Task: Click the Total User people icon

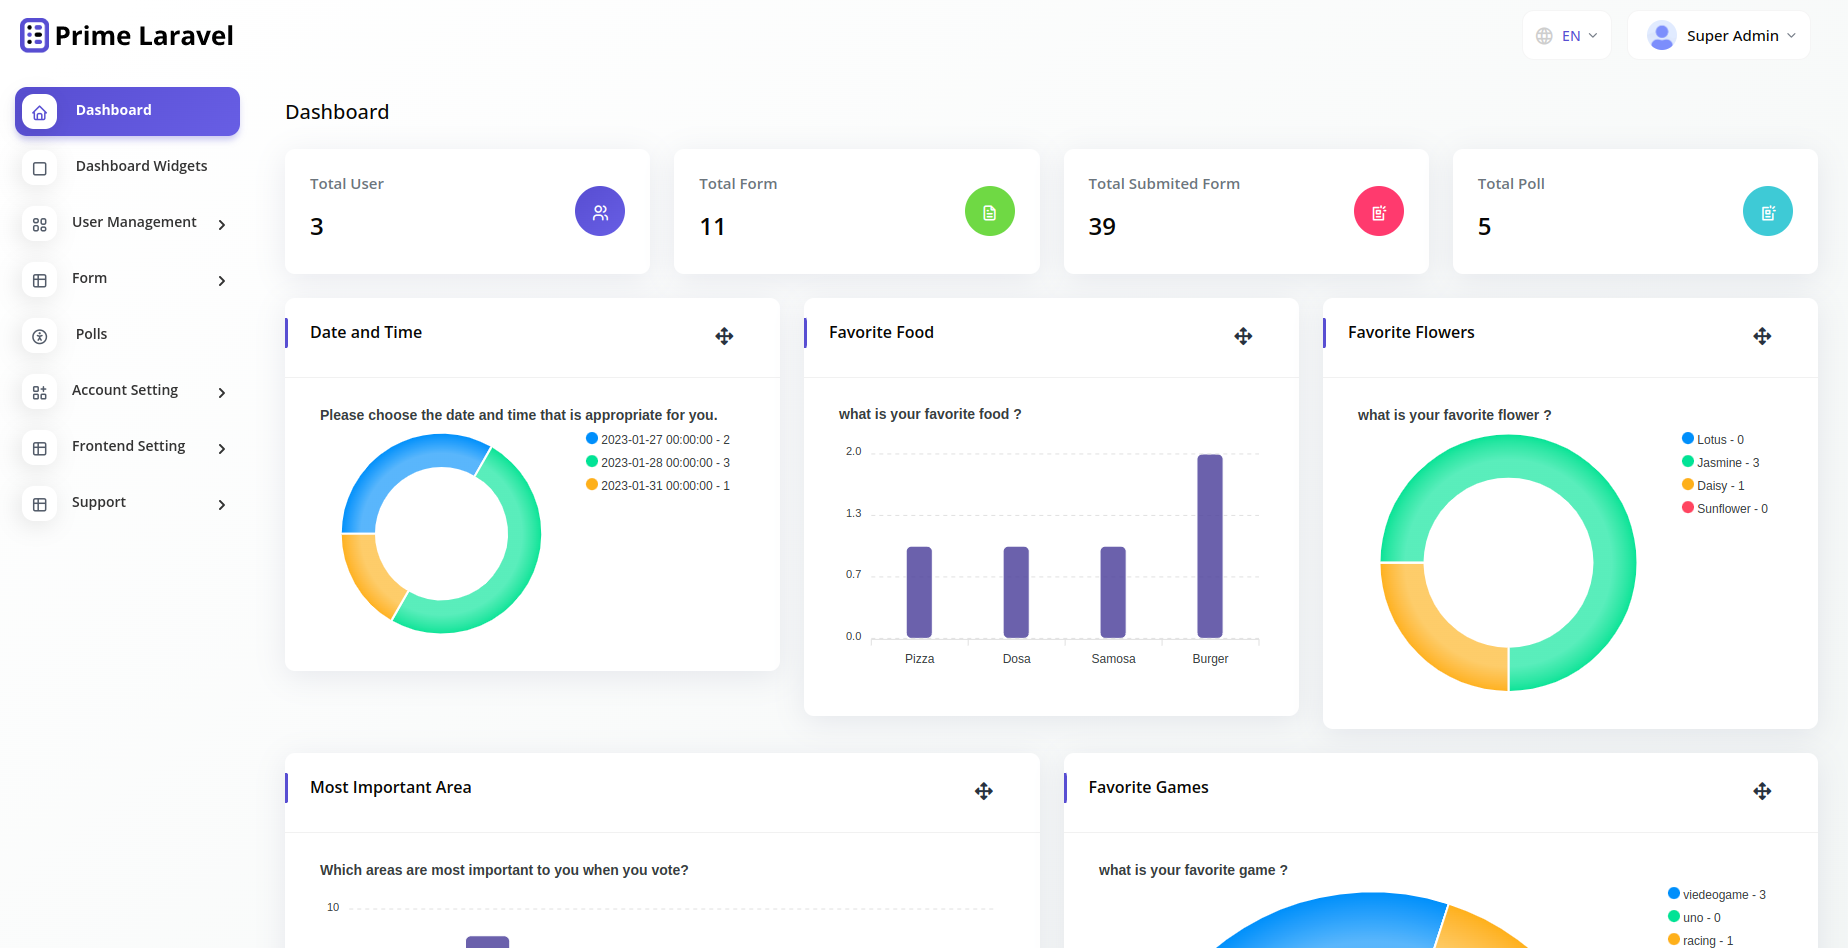Action: click(600, 212)
